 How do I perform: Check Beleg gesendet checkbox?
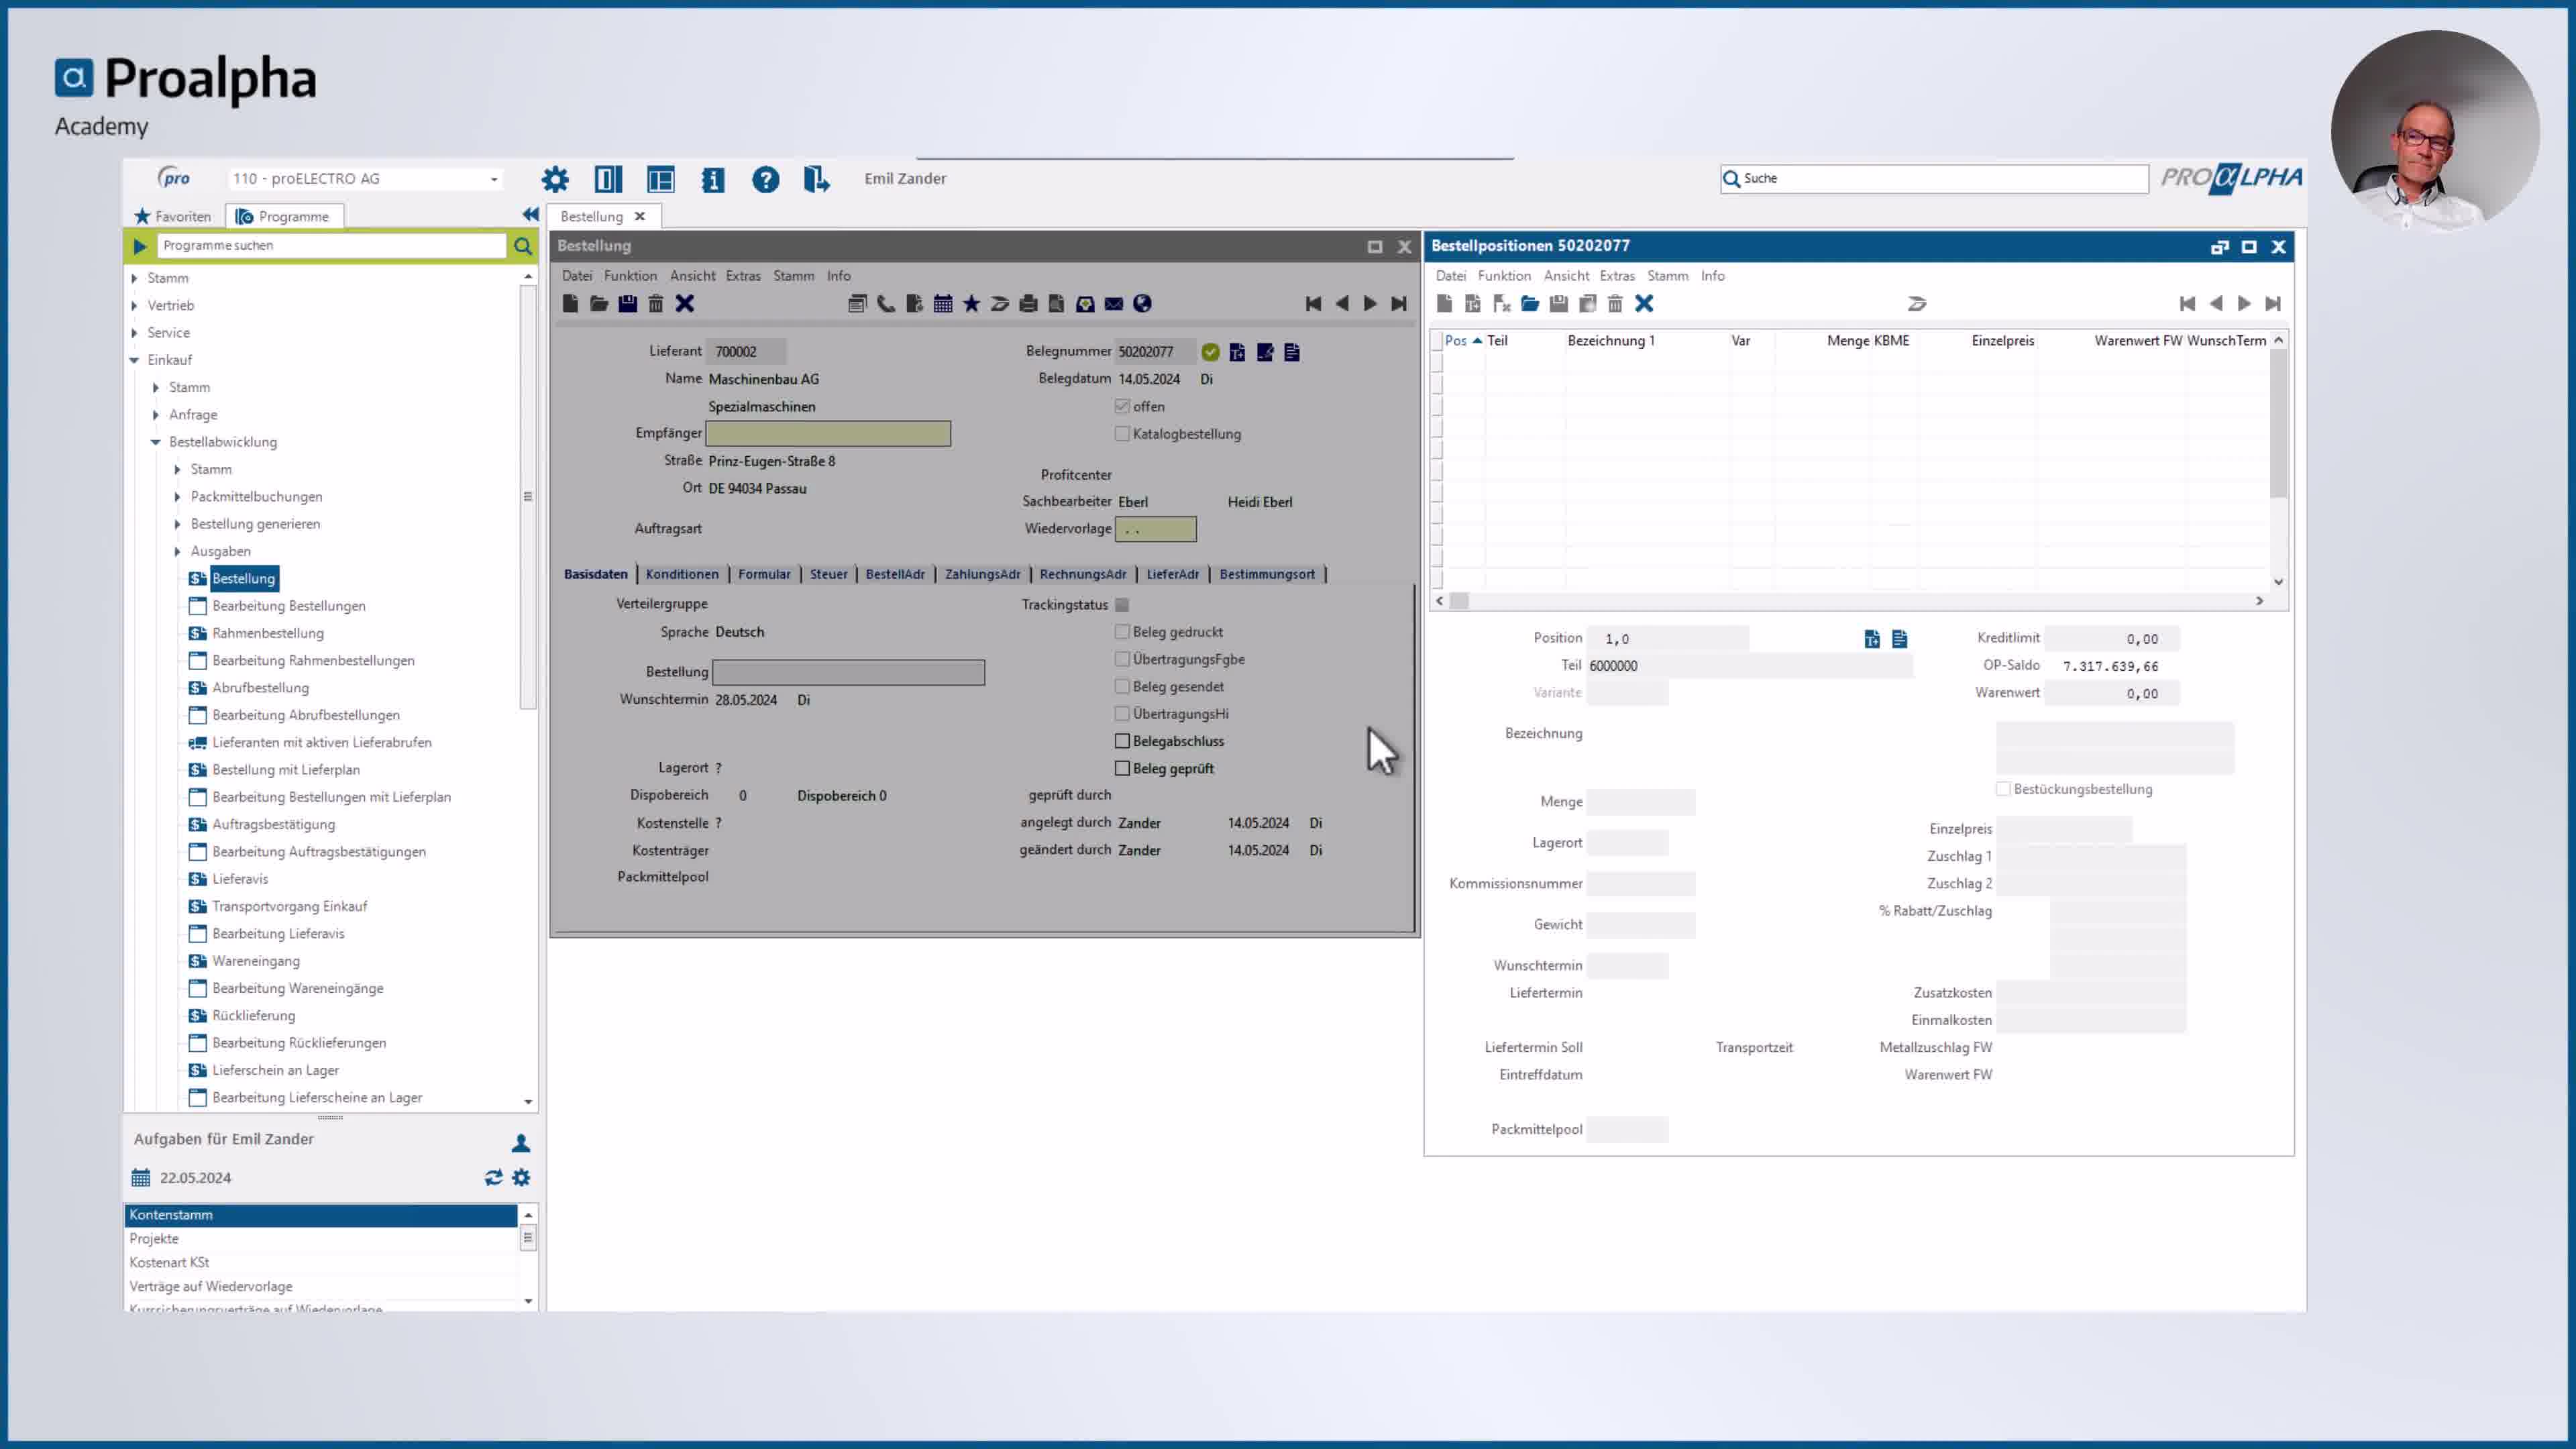click(1122, 686)
